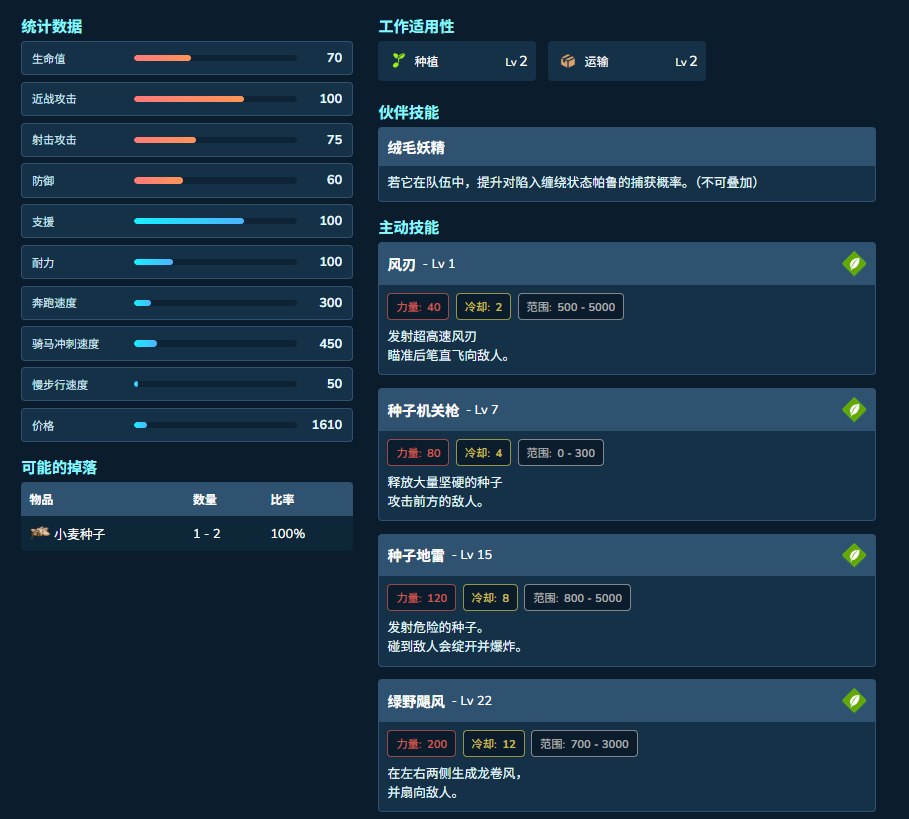Click the 绿野飓风 skill header
The image size is (909, 819).
627,701
